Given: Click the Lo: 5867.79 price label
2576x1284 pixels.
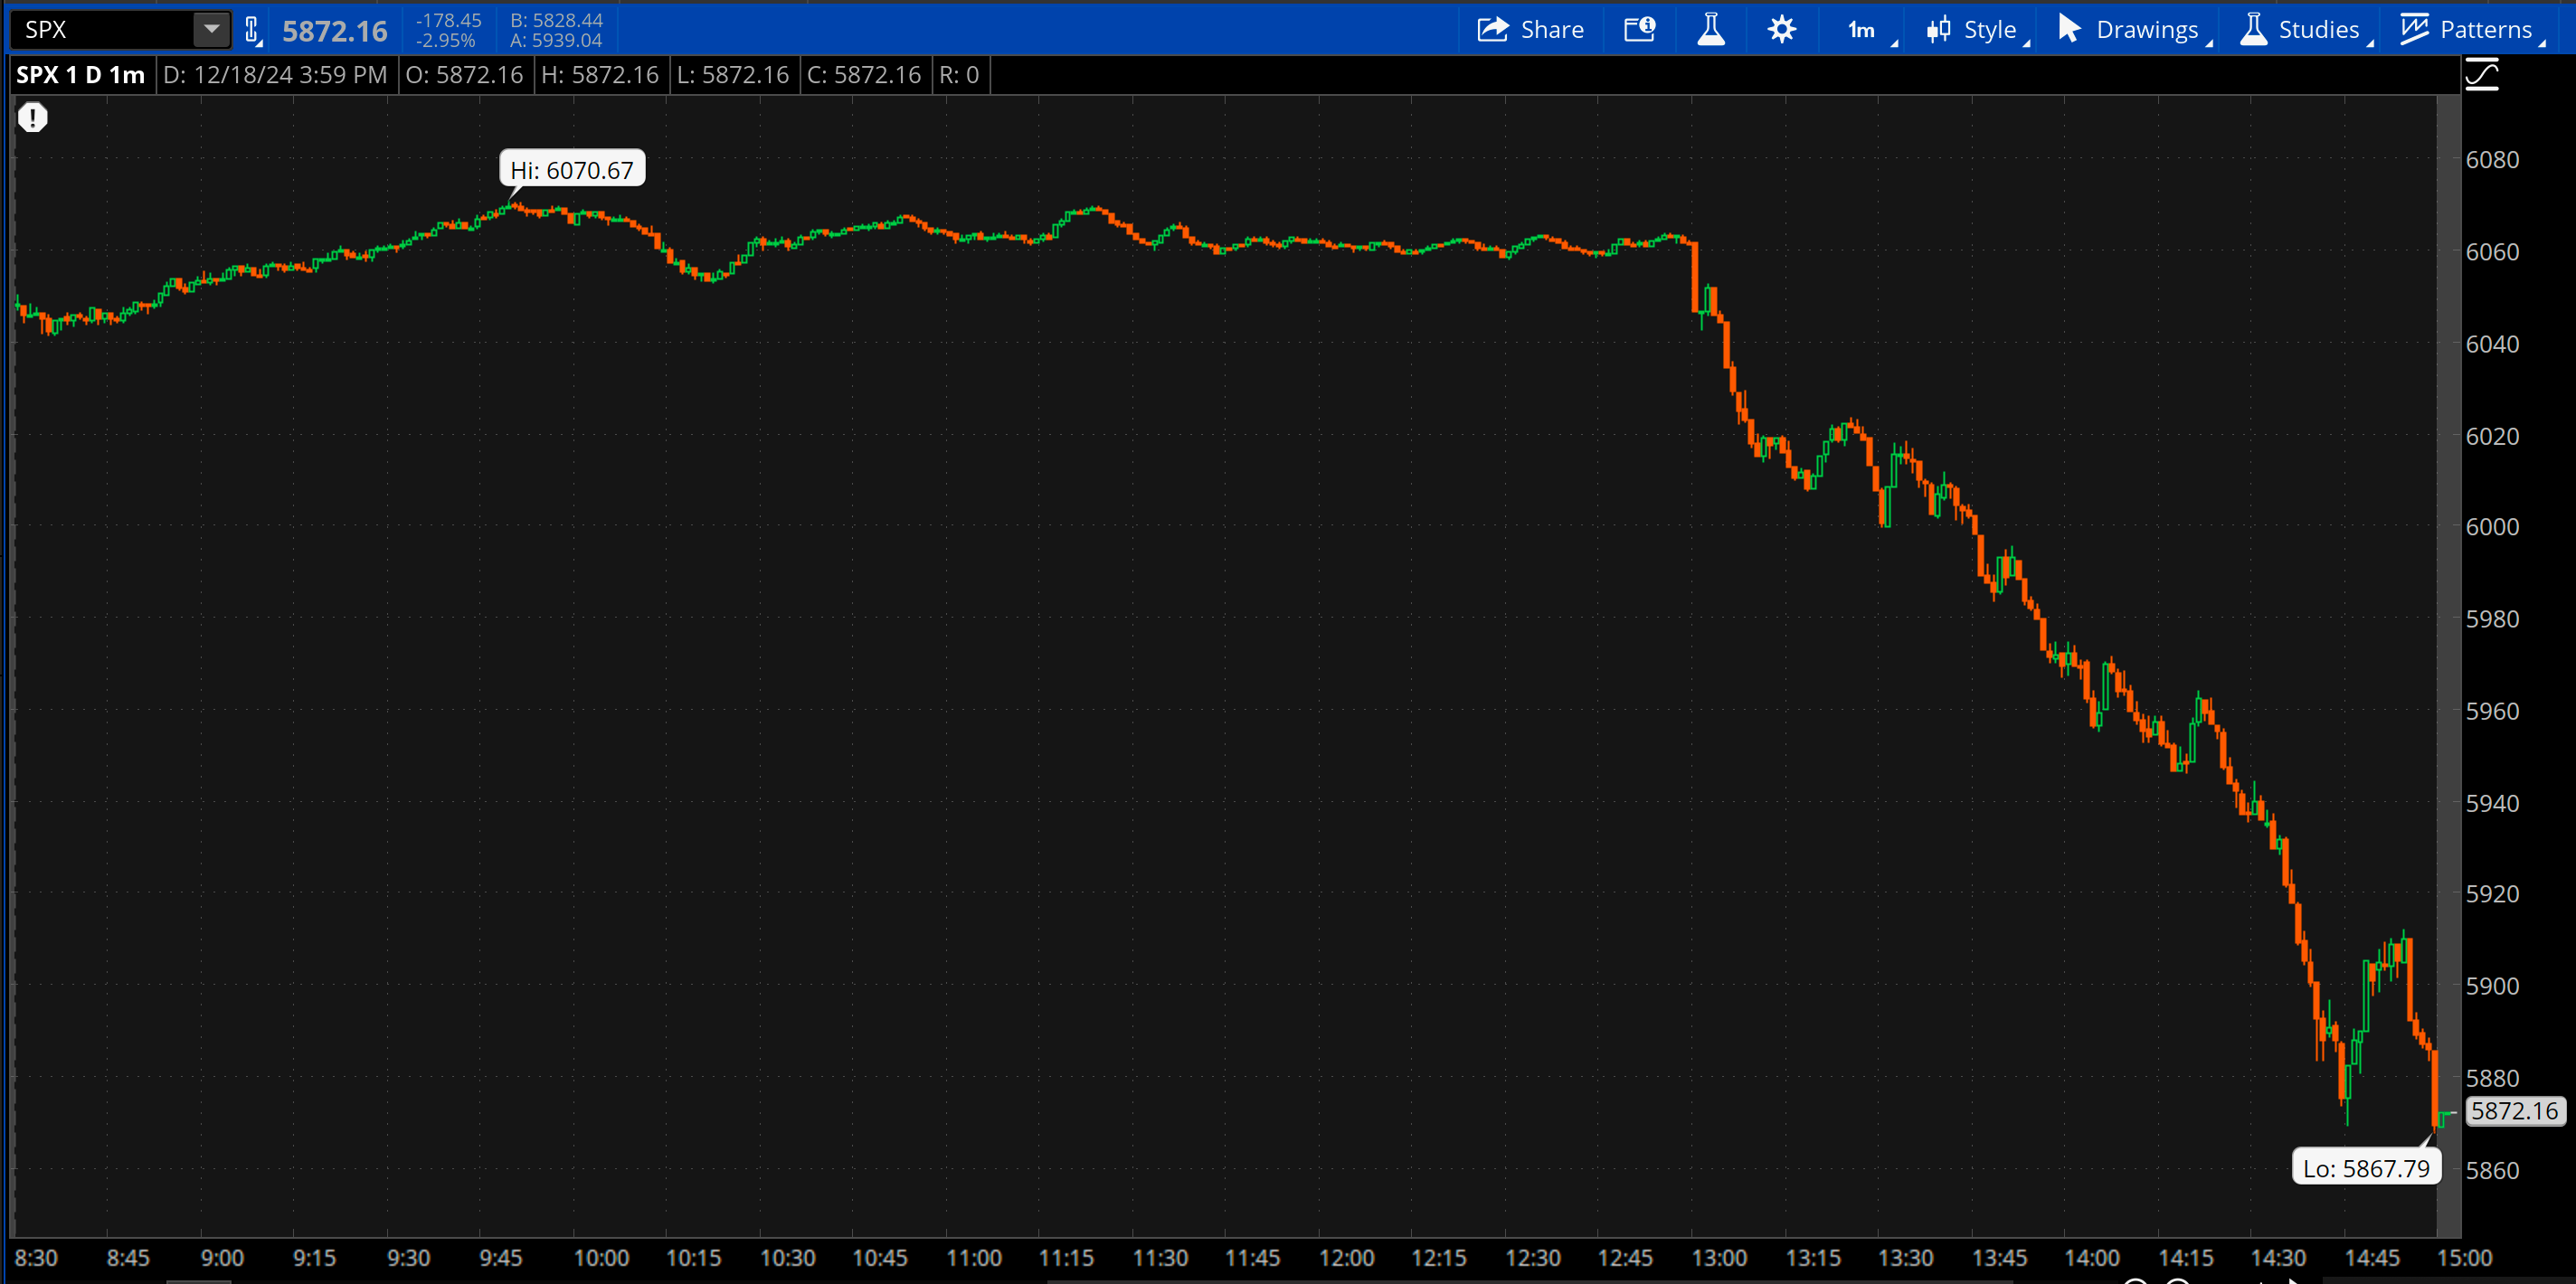Looking at the screenshot, I should click(2366, 1167).
